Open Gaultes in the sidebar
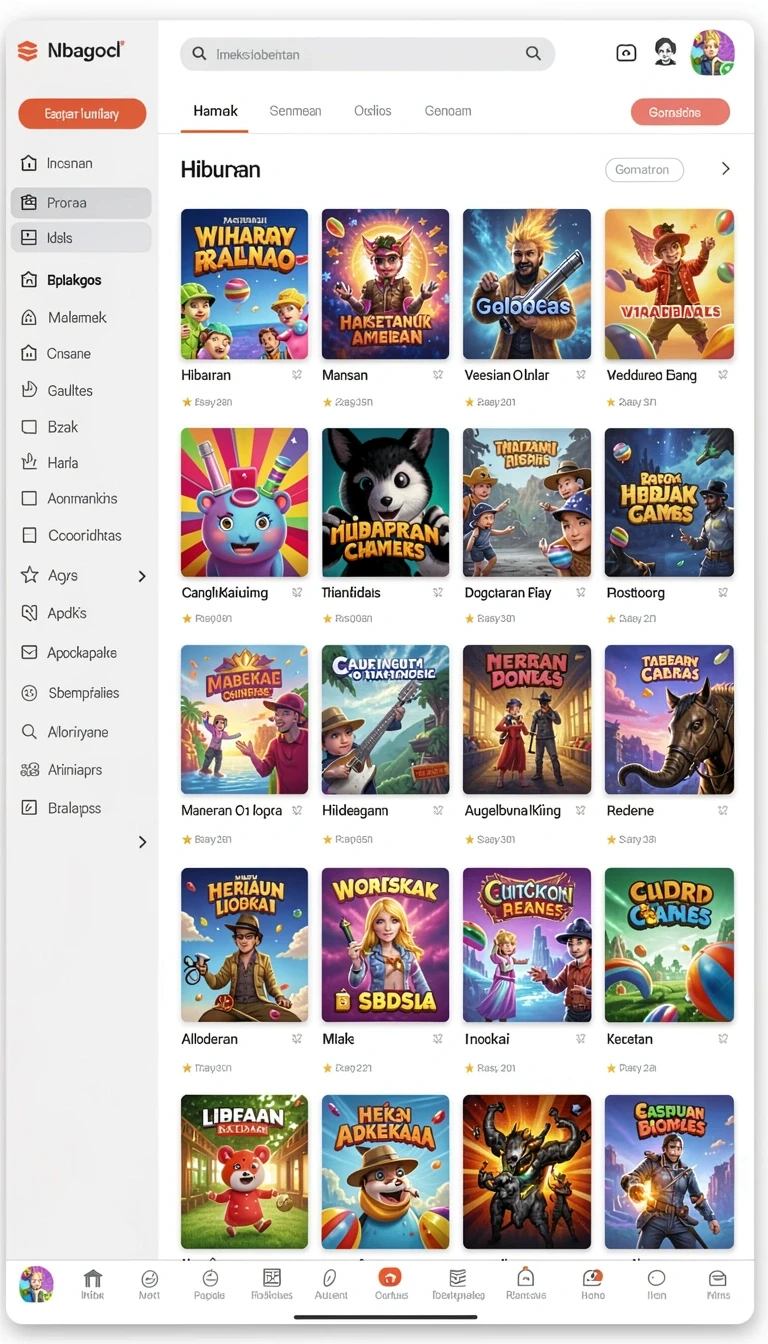Viewport: 768px width, 1344px height. click(x=70, y=390)
